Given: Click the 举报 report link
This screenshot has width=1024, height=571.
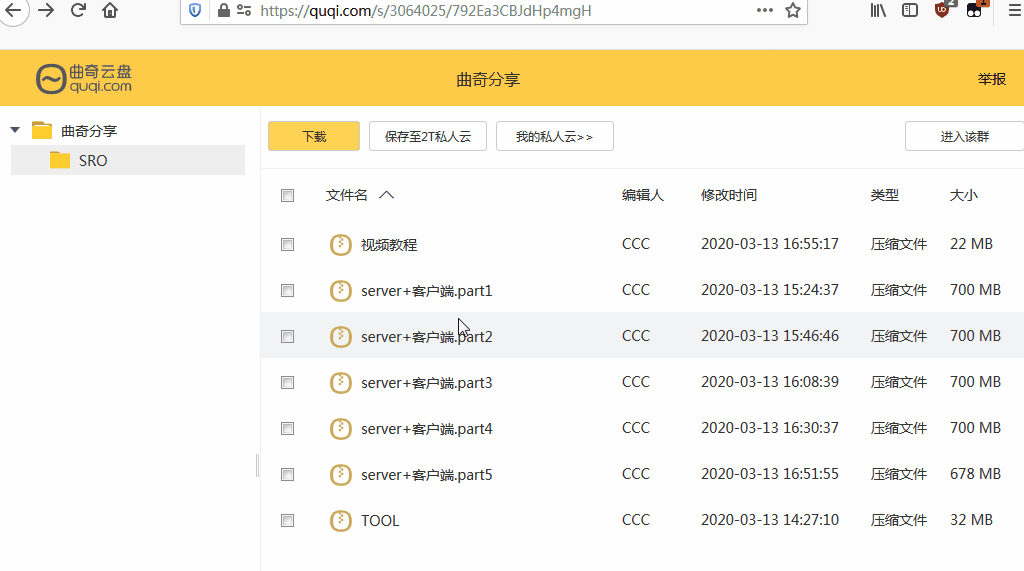Looking at the screenshot, I should pos(991,79).
